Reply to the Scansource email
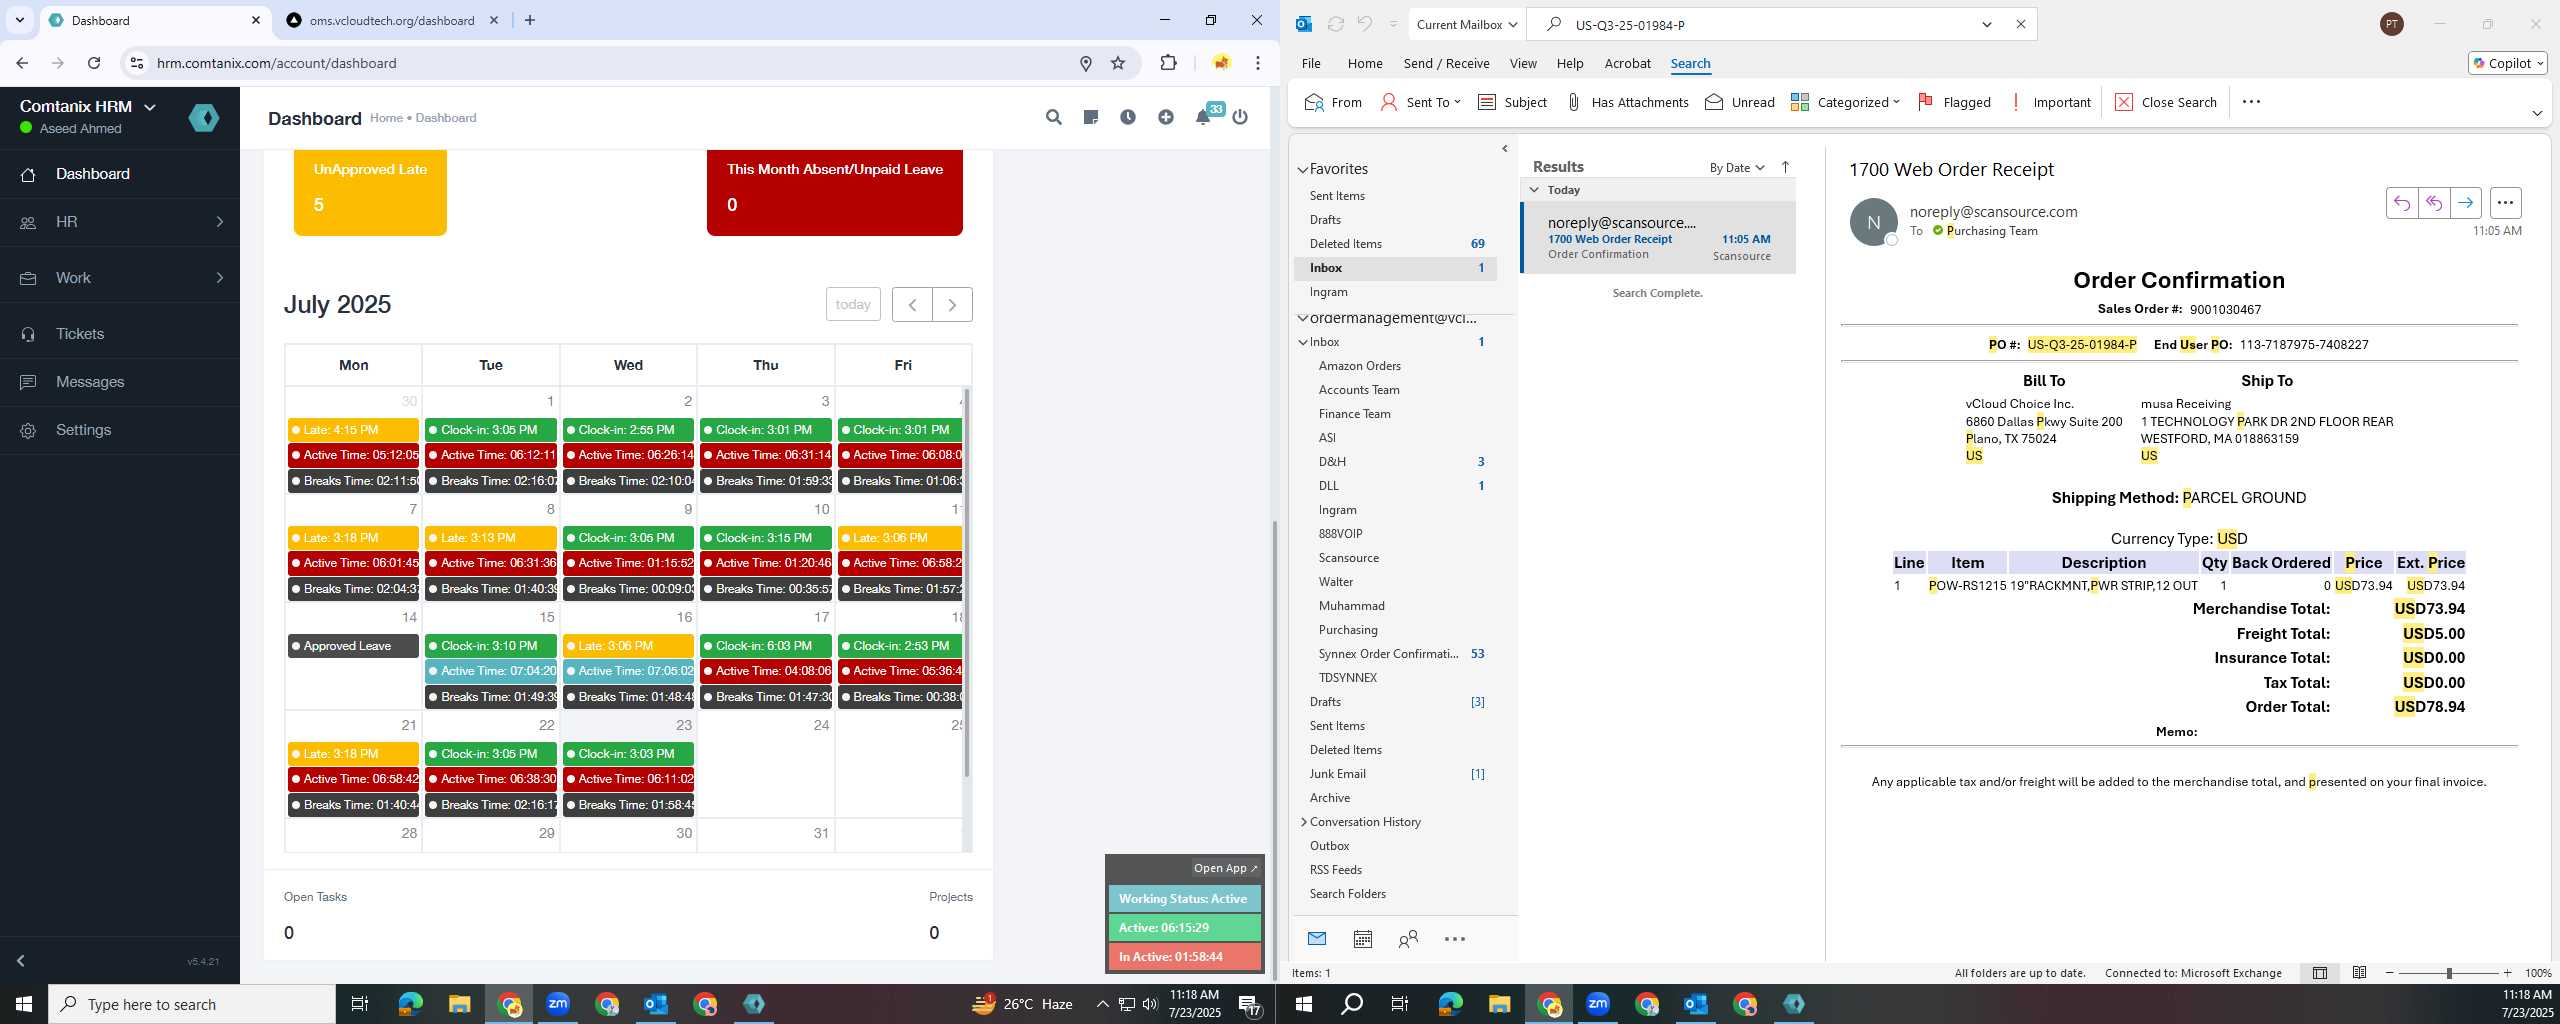This screenshot has height=1024, width=2560. coord(2402,203)
